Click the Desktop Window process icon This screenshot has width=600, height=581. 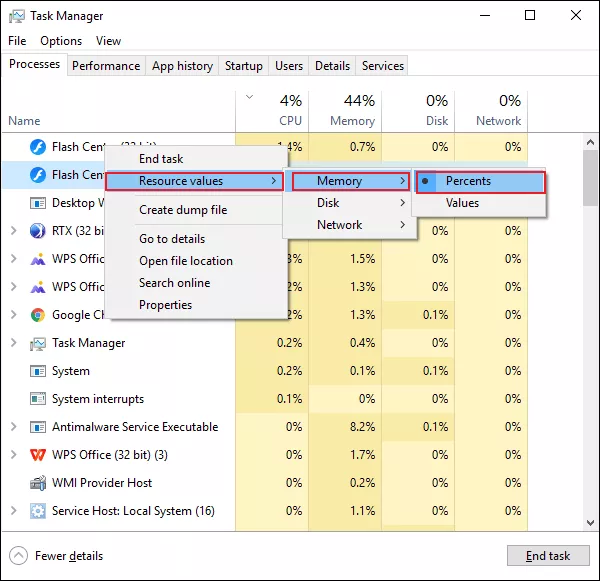point(38,203)
